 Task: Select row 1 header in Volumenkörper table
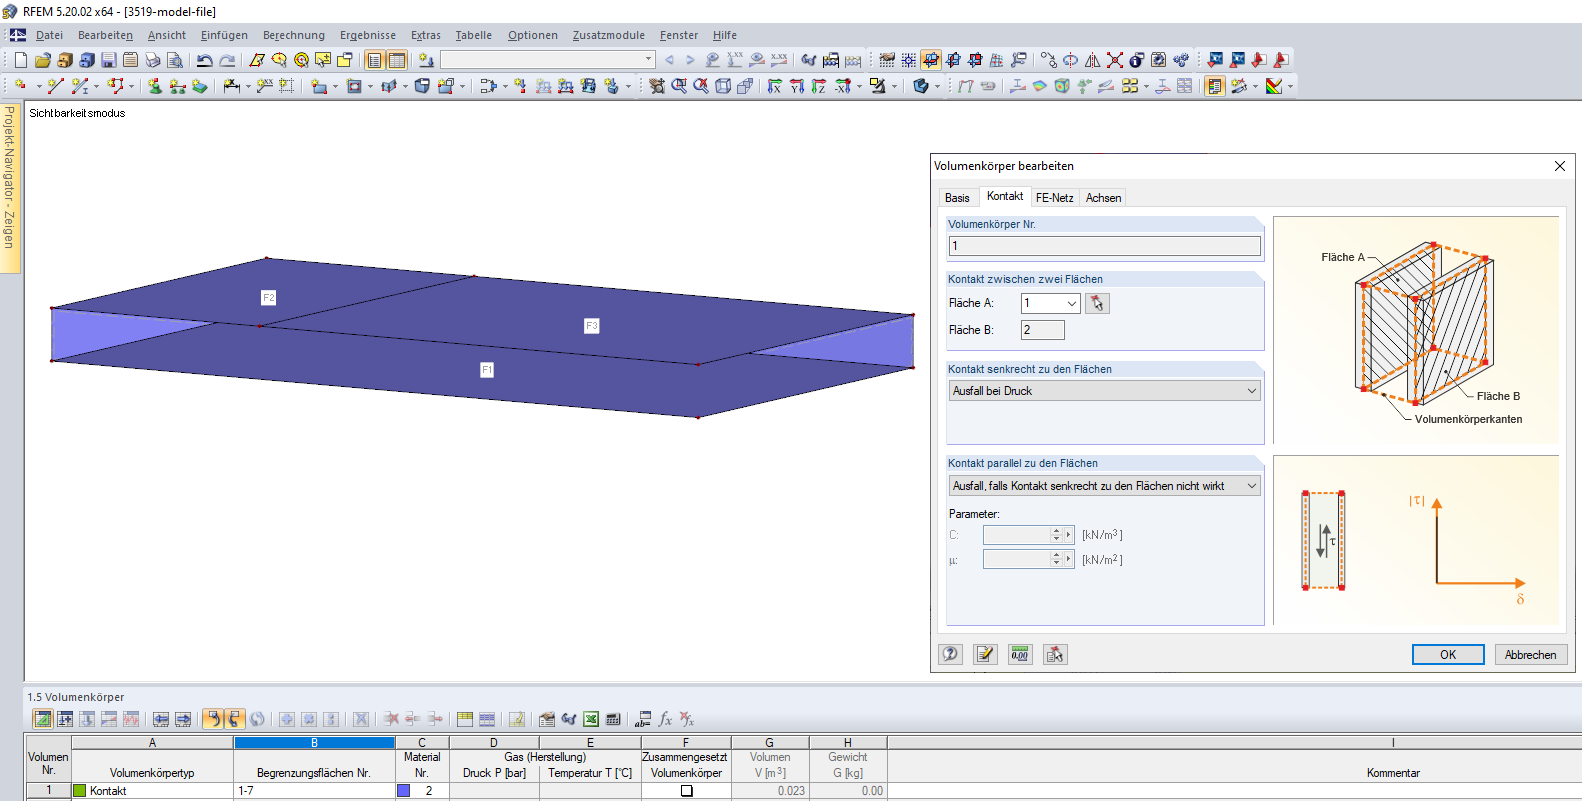click(48, 790)
